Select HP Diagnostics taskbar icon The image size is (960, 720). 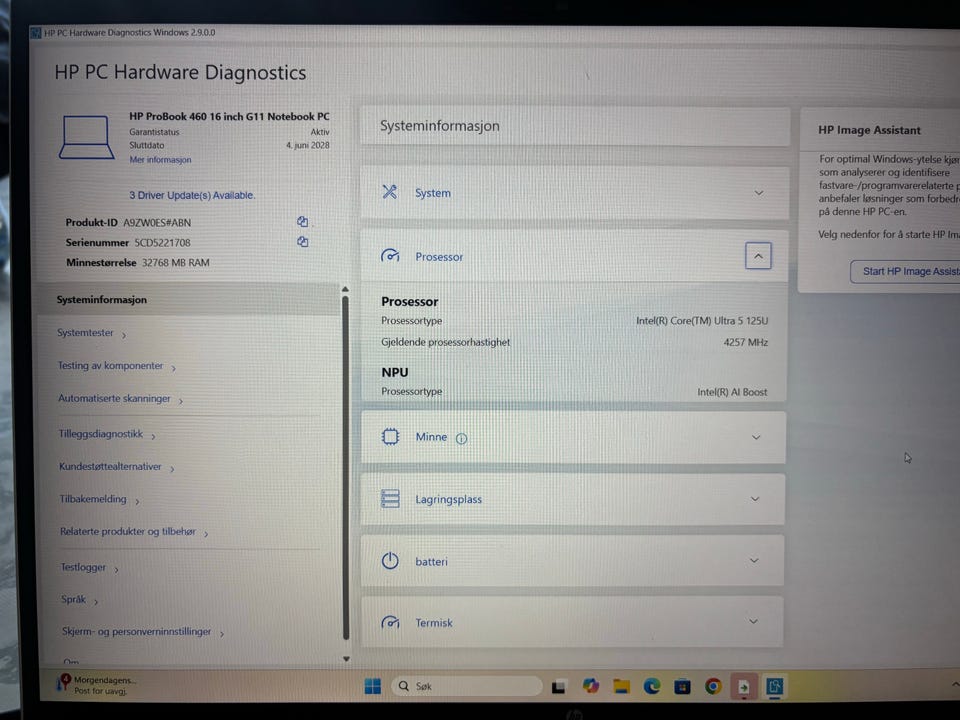774,686
